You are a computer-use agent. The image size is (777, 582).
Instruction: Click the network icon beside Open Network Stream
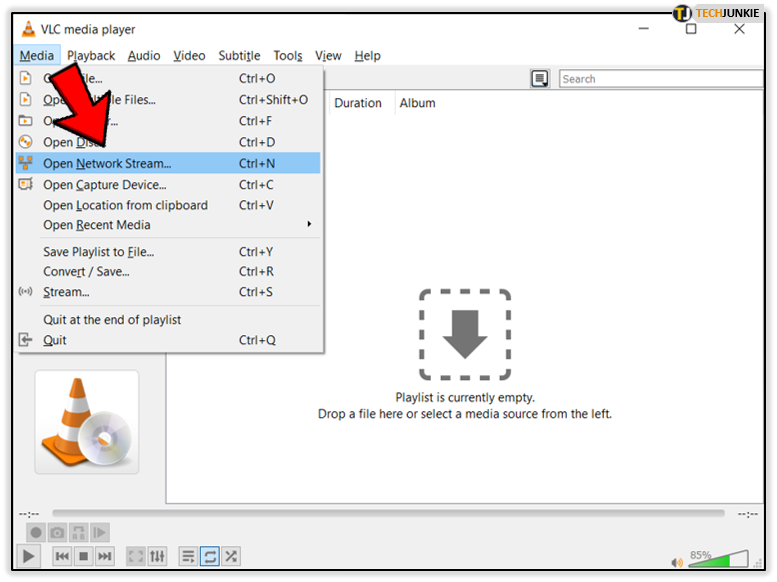click(25, 163)
